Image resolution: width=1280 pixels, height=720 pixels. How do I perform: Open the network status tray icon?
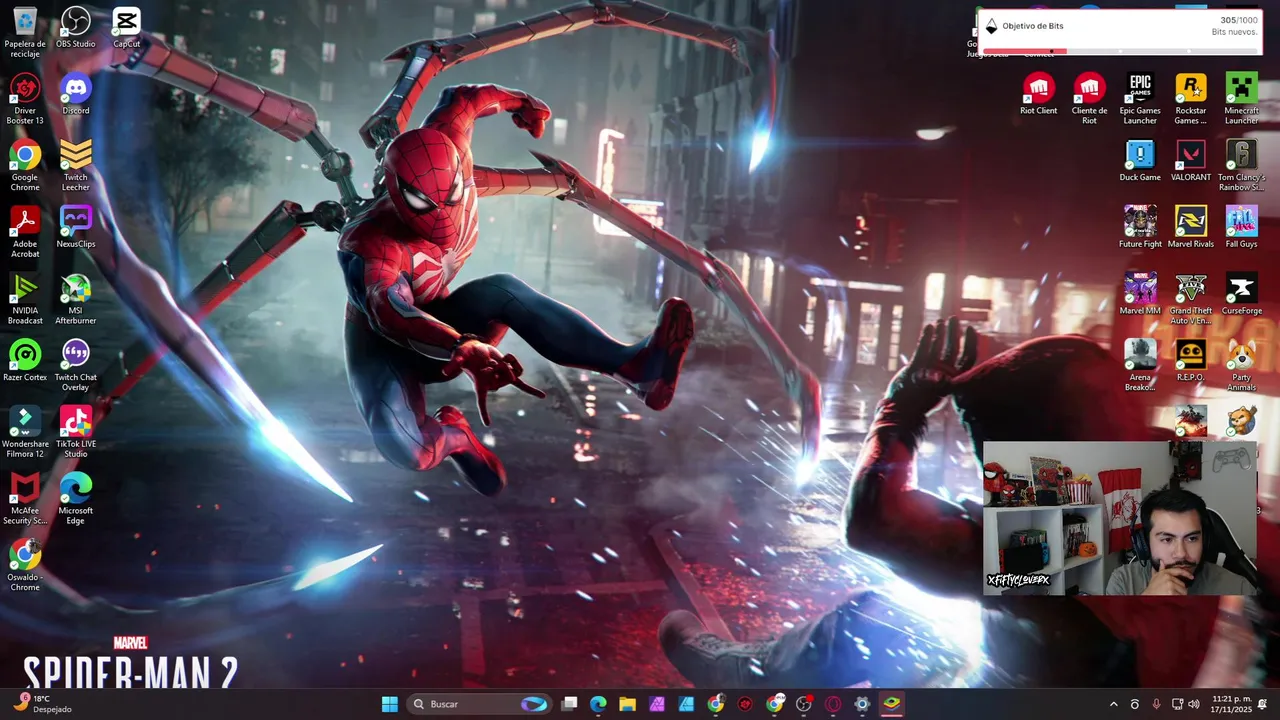[x=1177, y=704]
